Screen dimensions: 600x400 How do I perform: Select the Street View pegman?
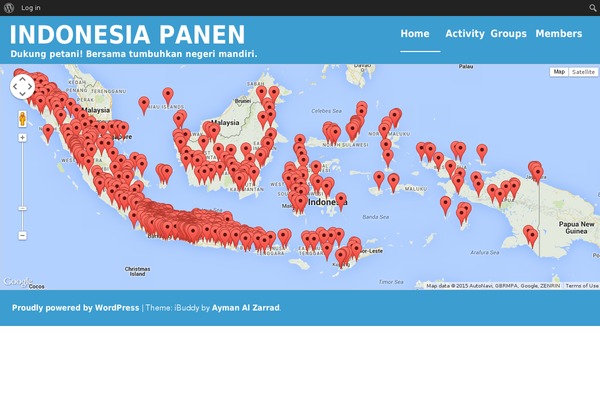click(23, 119)
